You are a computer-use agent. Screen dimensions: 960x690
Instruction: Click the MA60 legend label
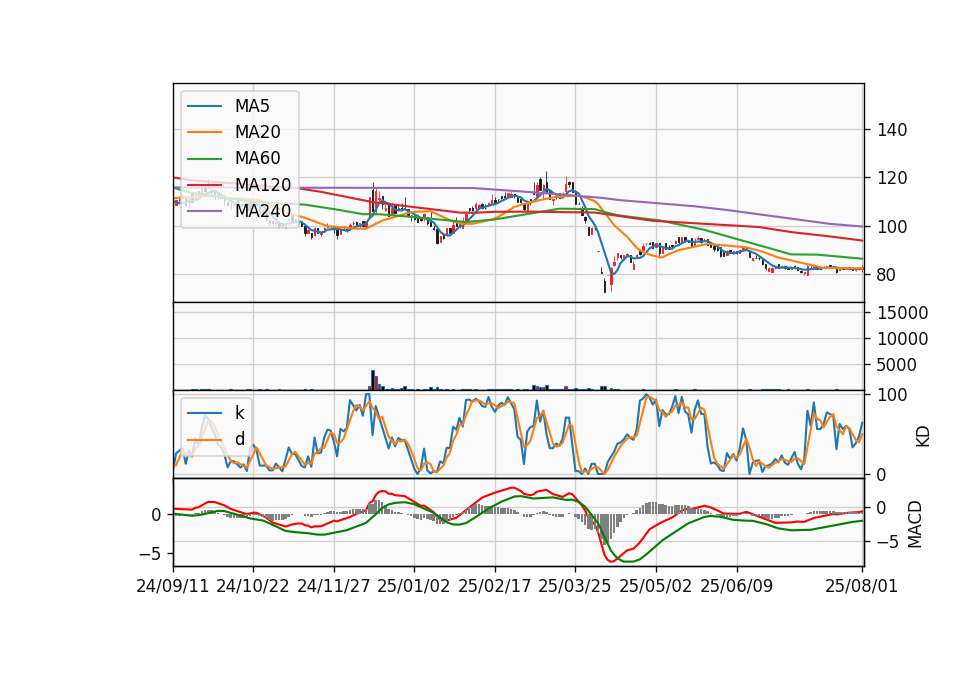tap(257, 158)
